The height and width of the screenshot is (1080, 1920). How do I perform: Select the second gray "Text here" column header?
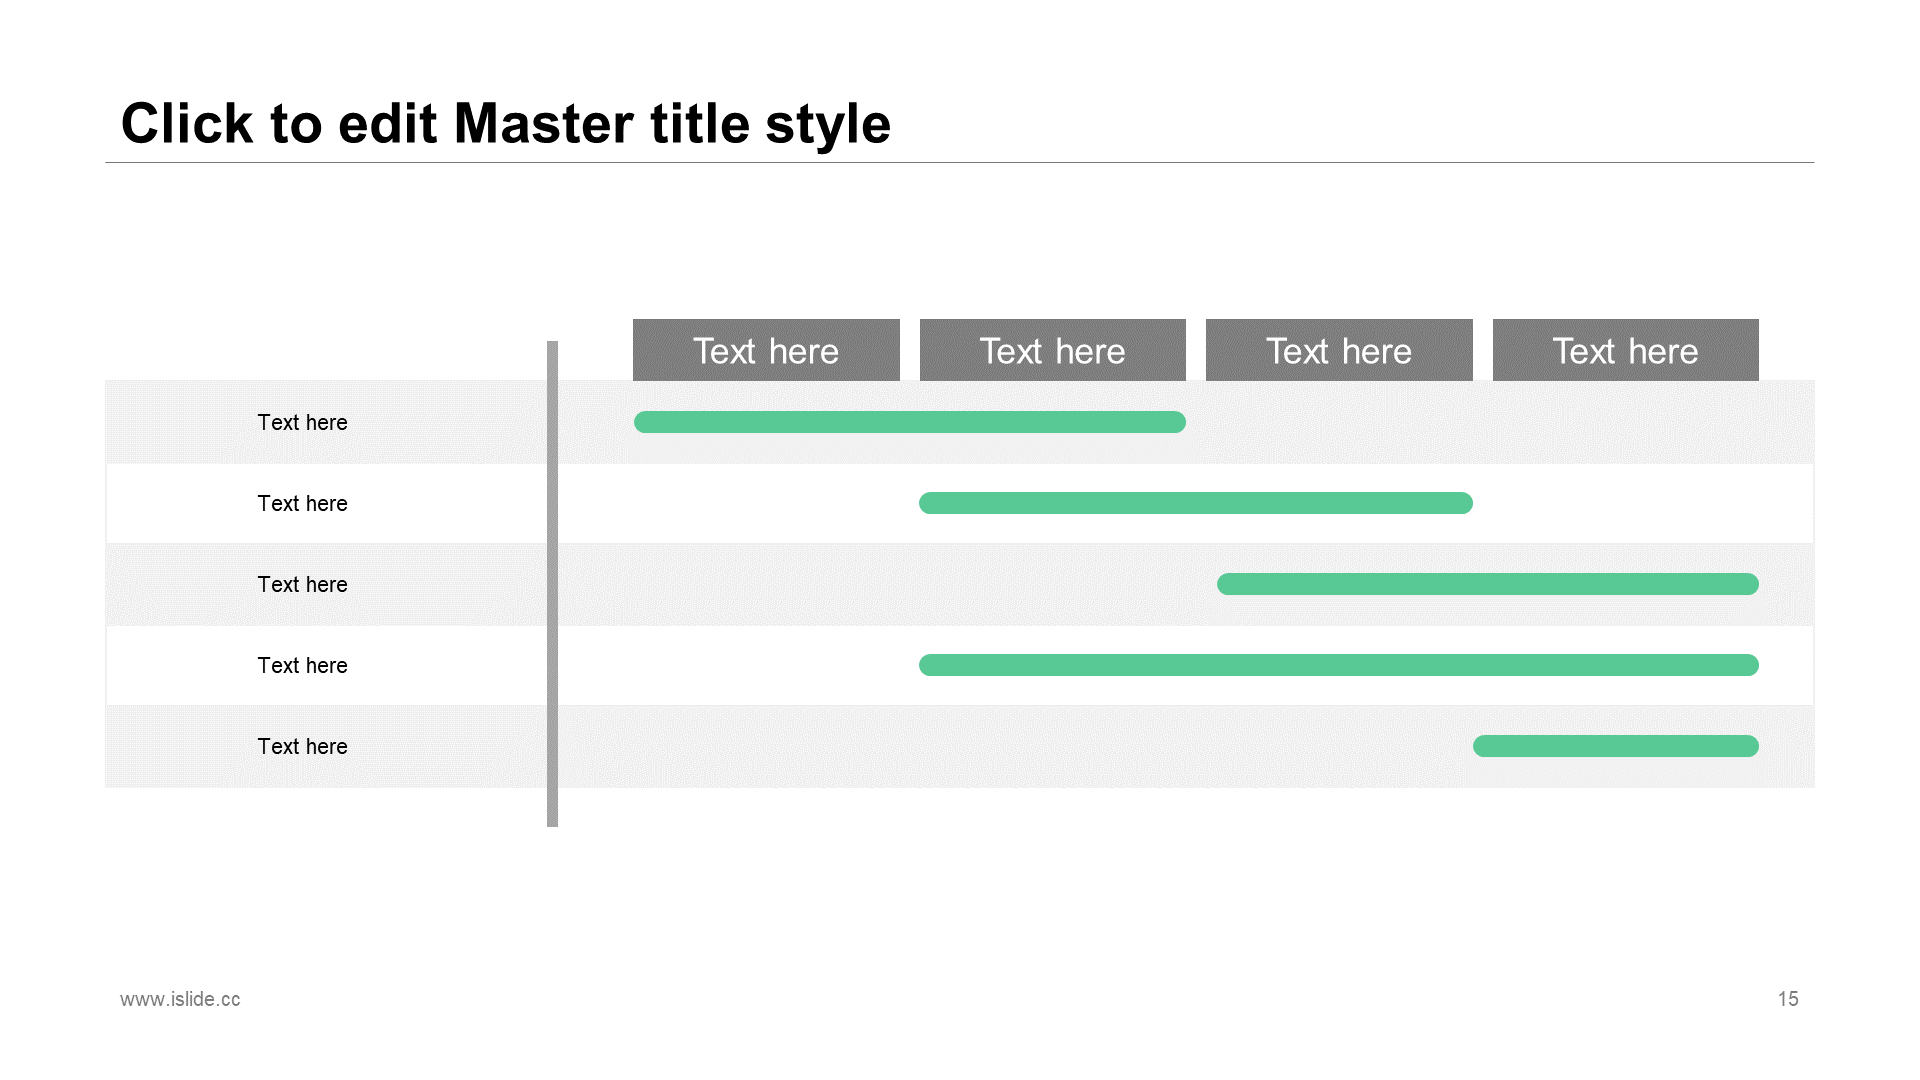(x=1053, y=350)
